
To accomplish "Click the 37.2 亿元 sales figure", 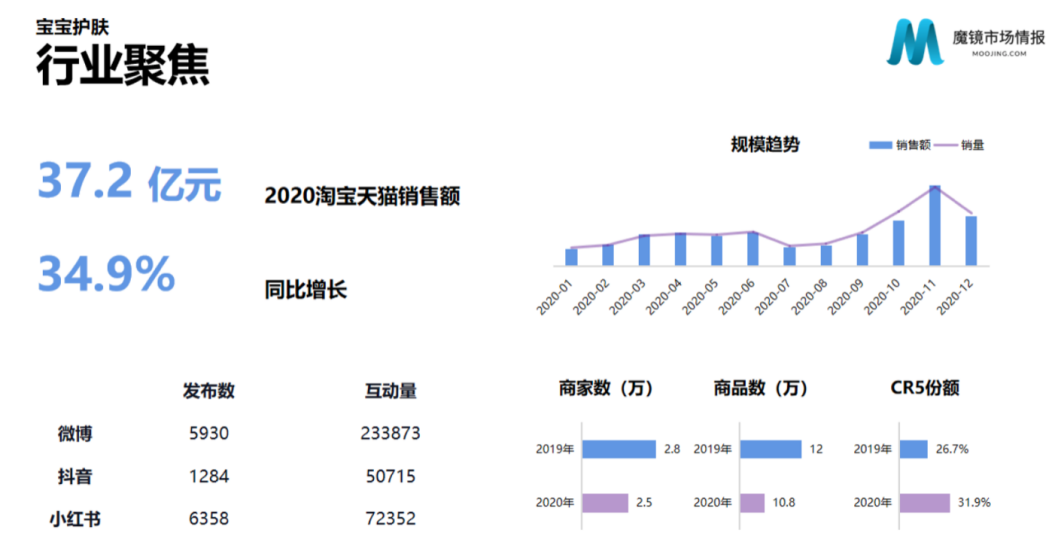I will point(130,182).
